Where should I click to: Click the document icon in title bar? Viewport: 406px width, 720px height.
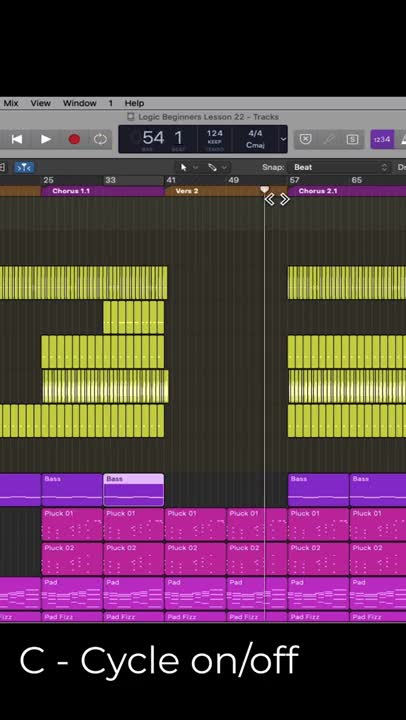point(131,117)
